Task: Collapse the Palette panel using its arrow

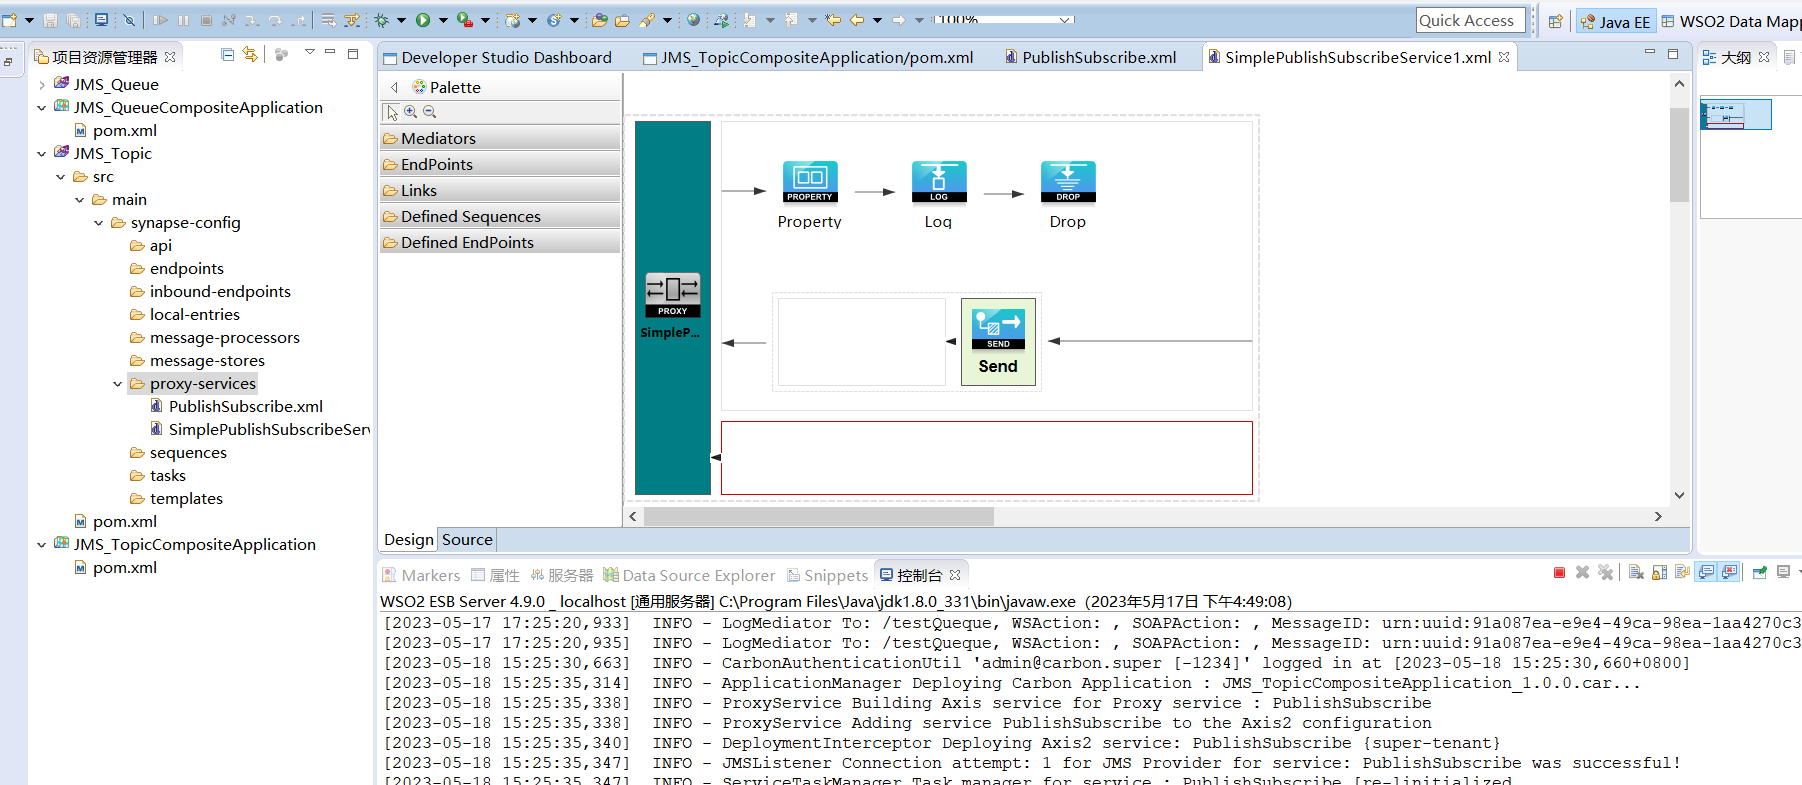Action: pos(395,87)
